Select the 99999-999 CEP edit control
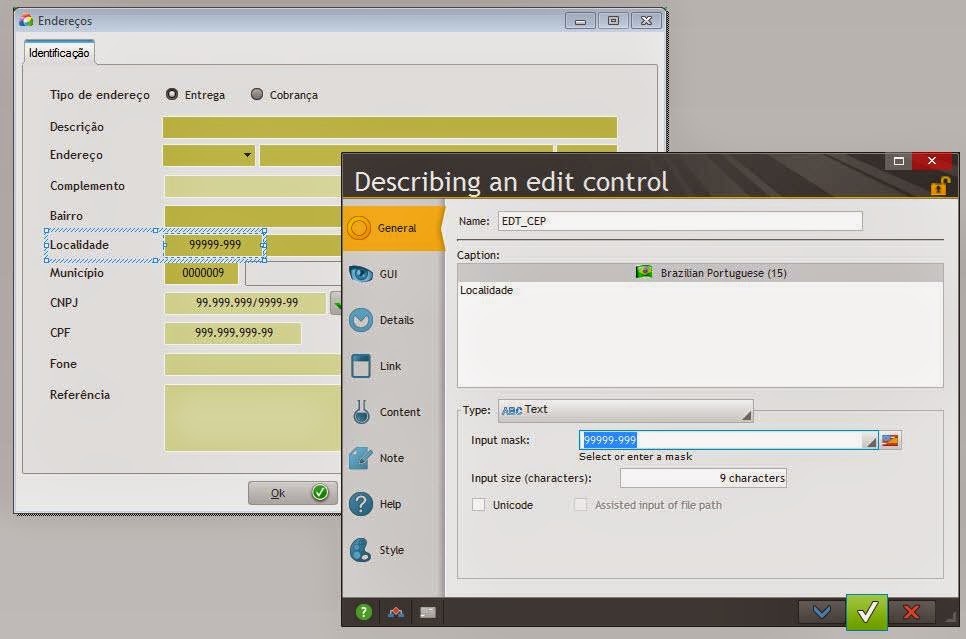This screenshot has width=966, height=639. point(214,245)
